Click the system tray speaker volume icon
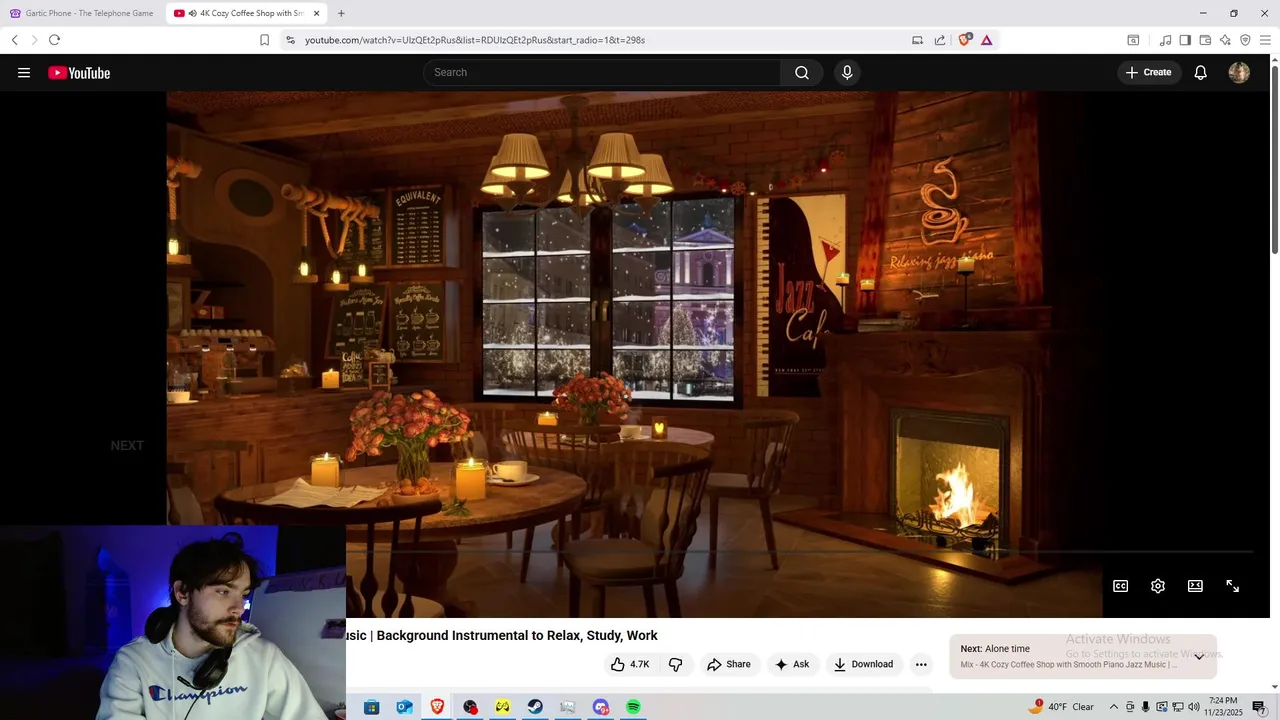 [1194, 707]
